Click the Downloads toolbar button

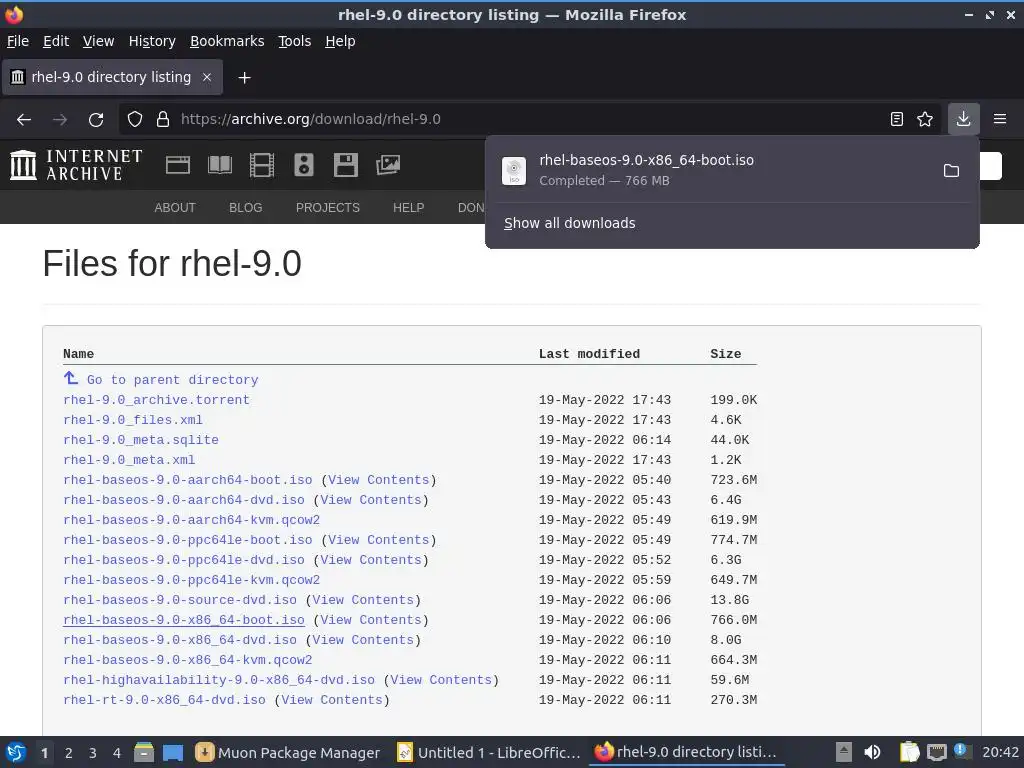click(963, 119)
